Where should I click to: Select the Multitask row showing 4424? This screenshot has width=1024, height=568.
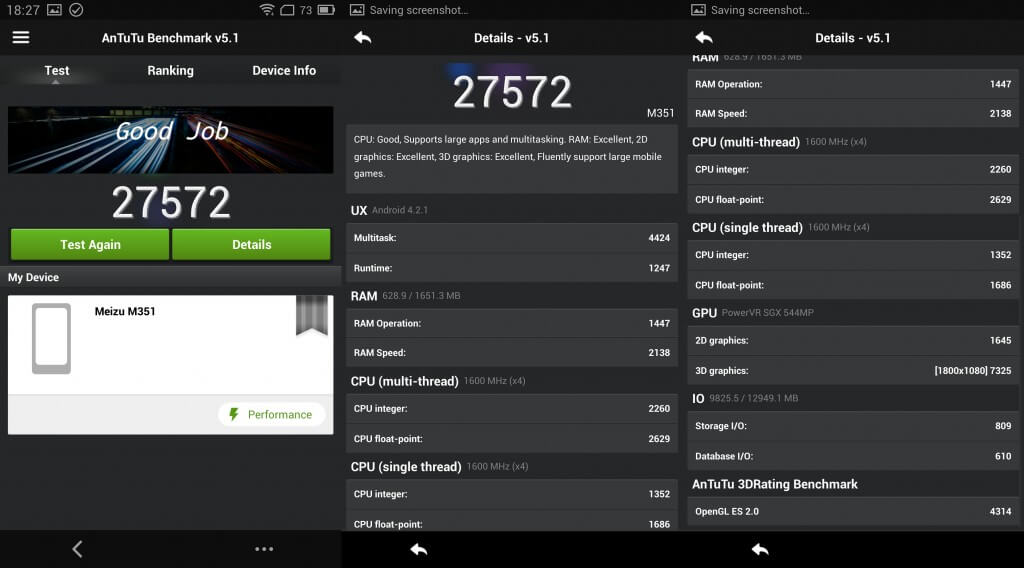512,238
